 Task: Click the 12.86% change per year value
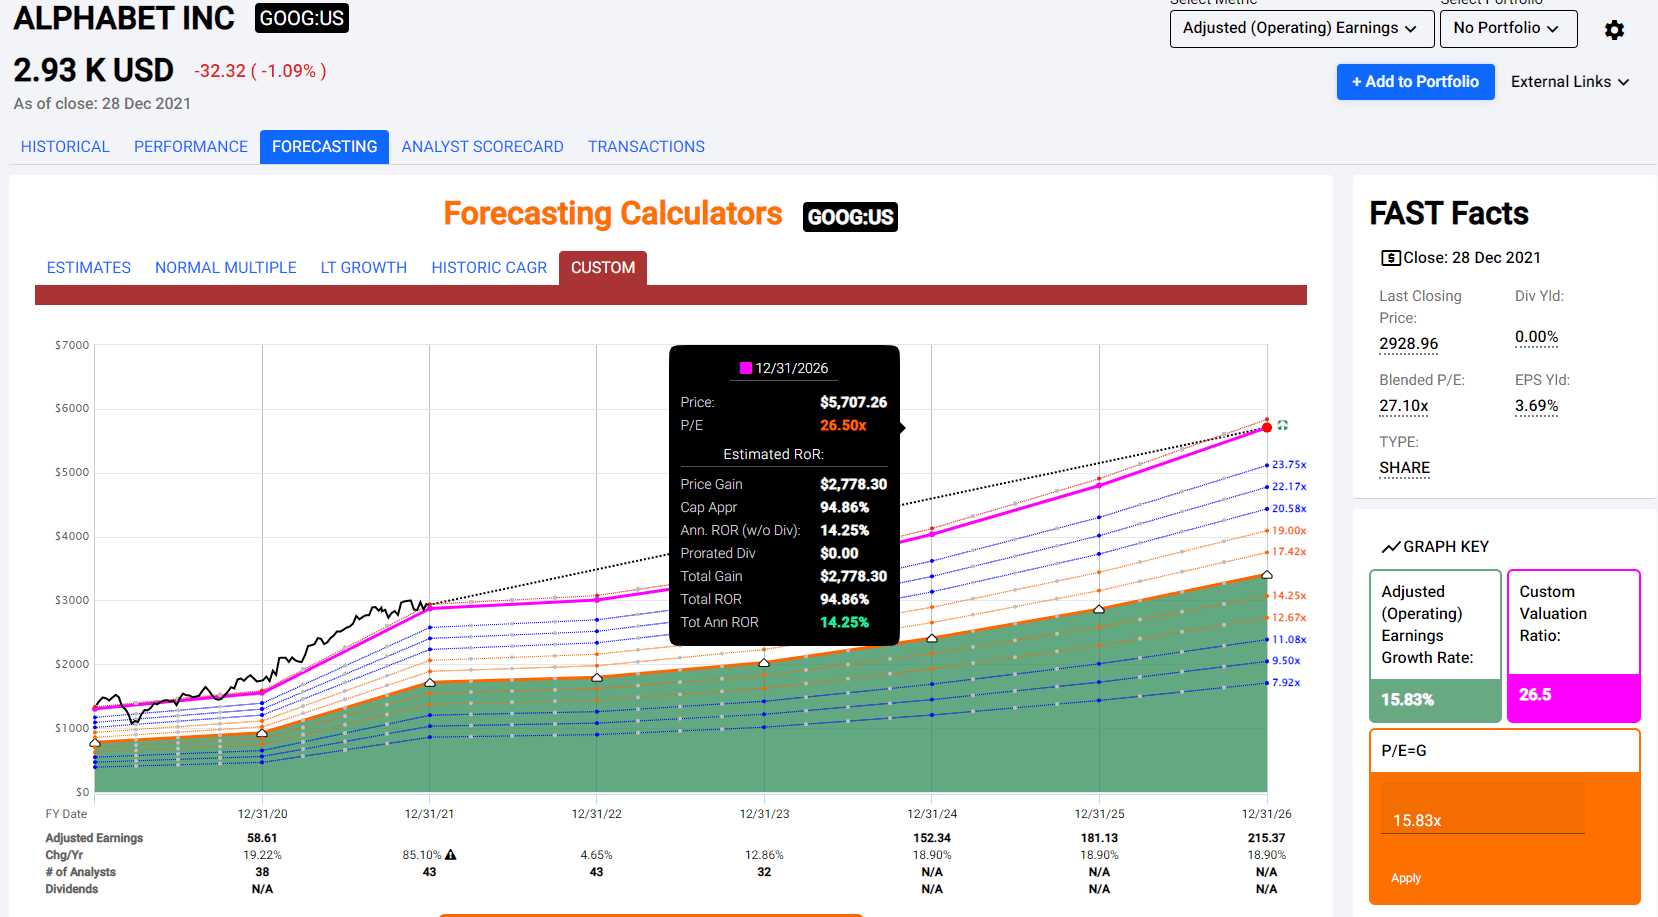[x=764, y=855]
